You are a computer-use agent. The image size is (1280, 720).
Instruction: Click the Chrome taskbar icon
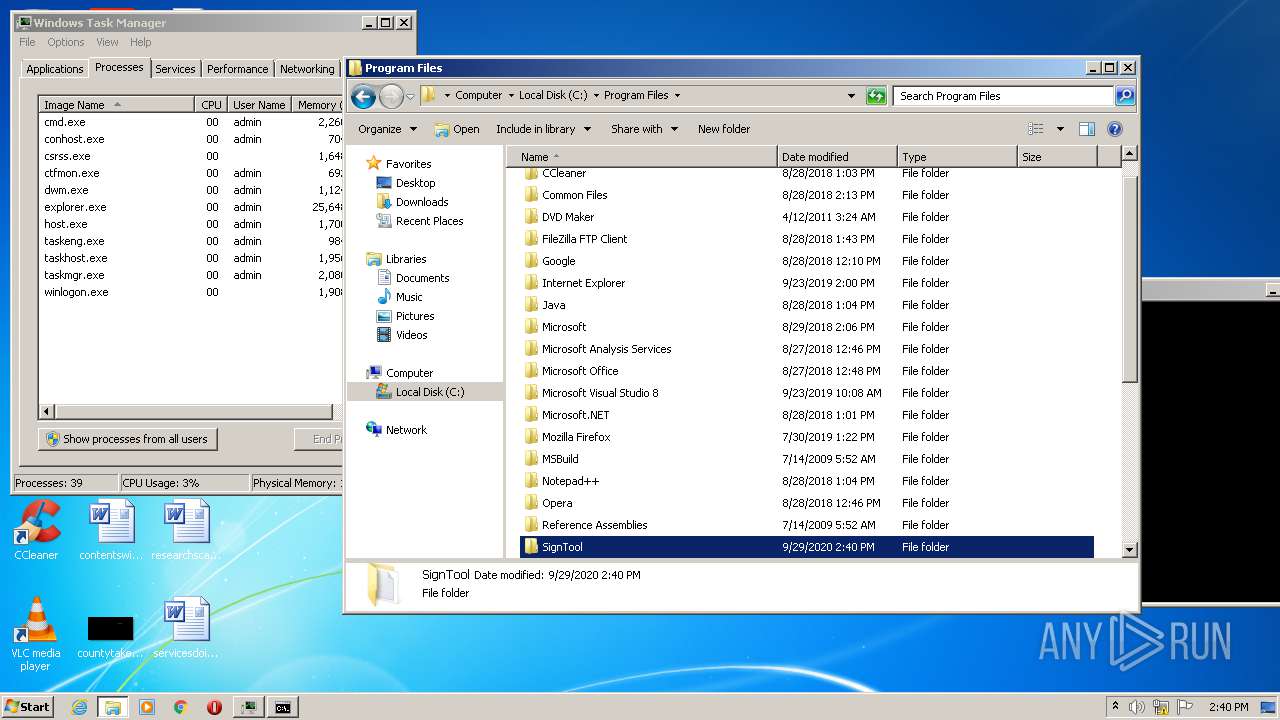click(180, 707)
